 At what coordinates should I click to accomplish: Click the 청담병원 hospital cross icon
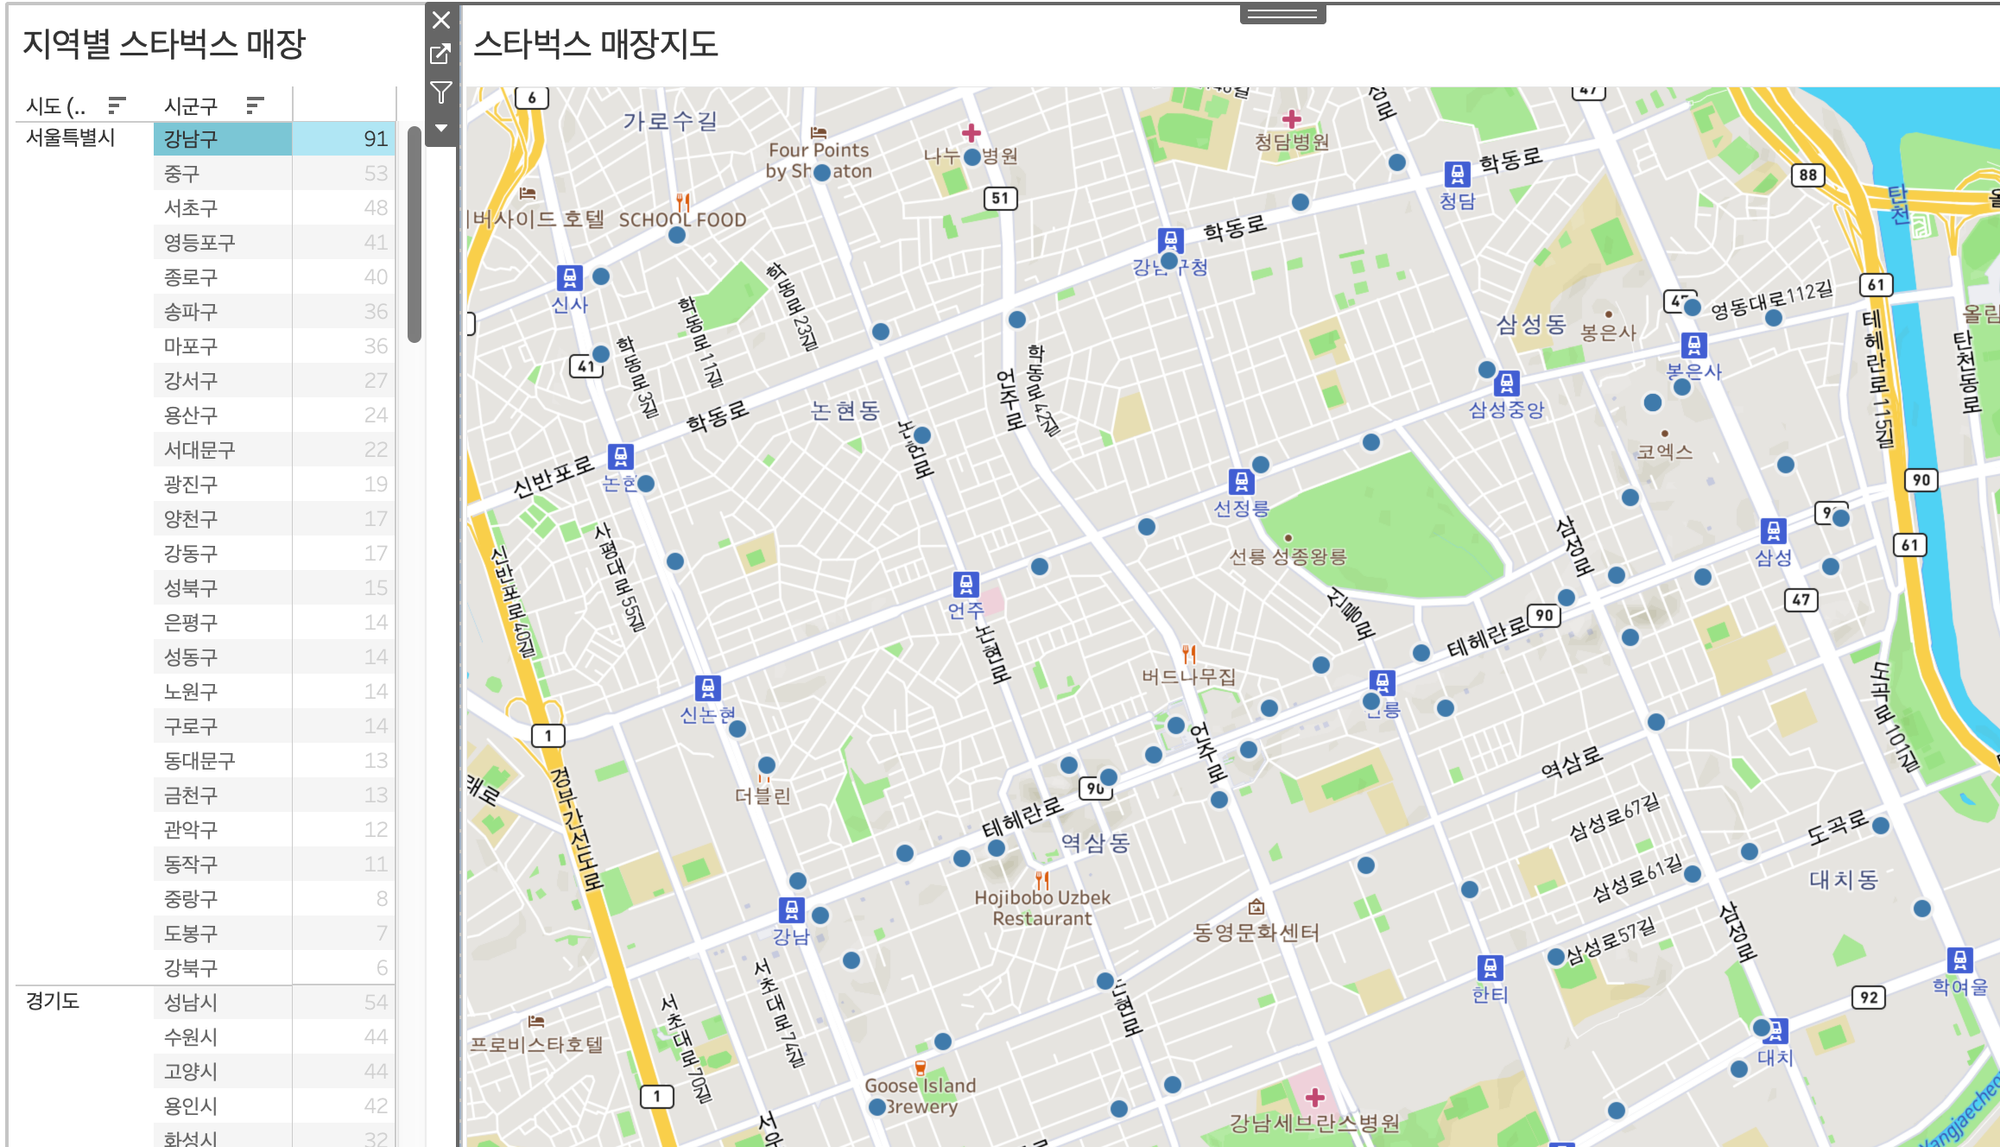click(1292, 118)
